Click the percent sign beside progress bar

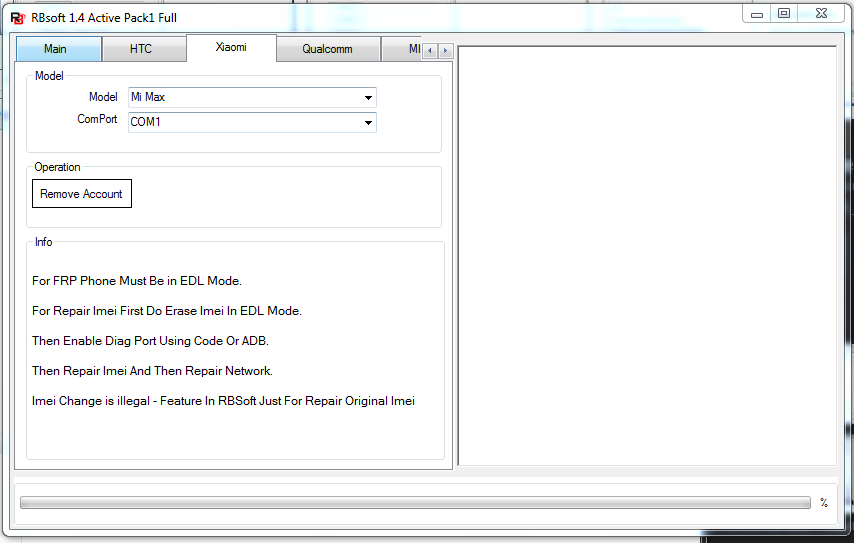click(x=824, y=503)
